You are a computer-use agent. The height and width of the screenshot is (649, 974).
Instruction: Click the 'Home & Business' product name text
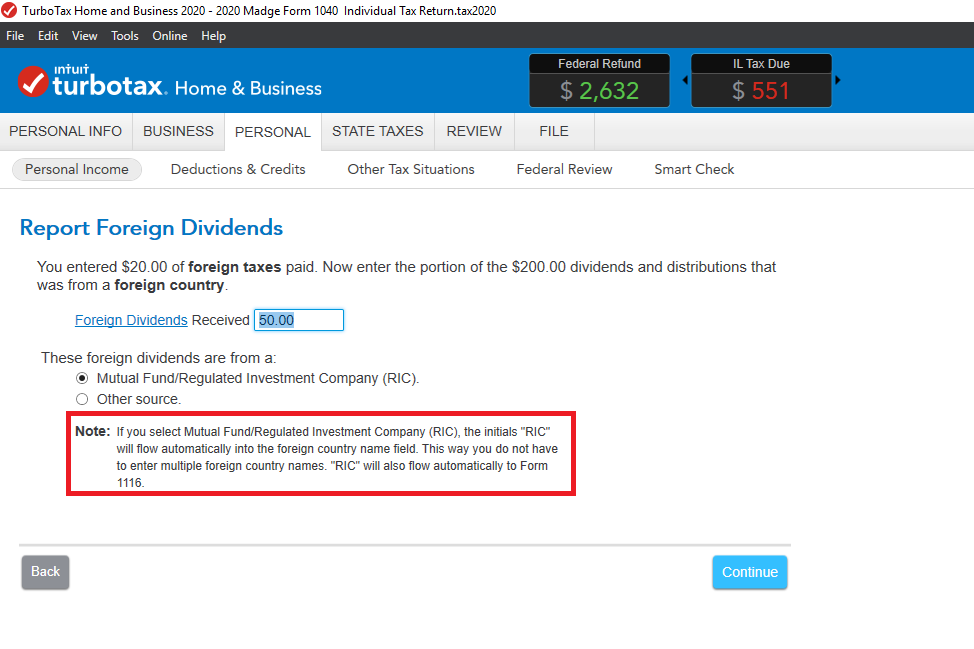(248, 88)
